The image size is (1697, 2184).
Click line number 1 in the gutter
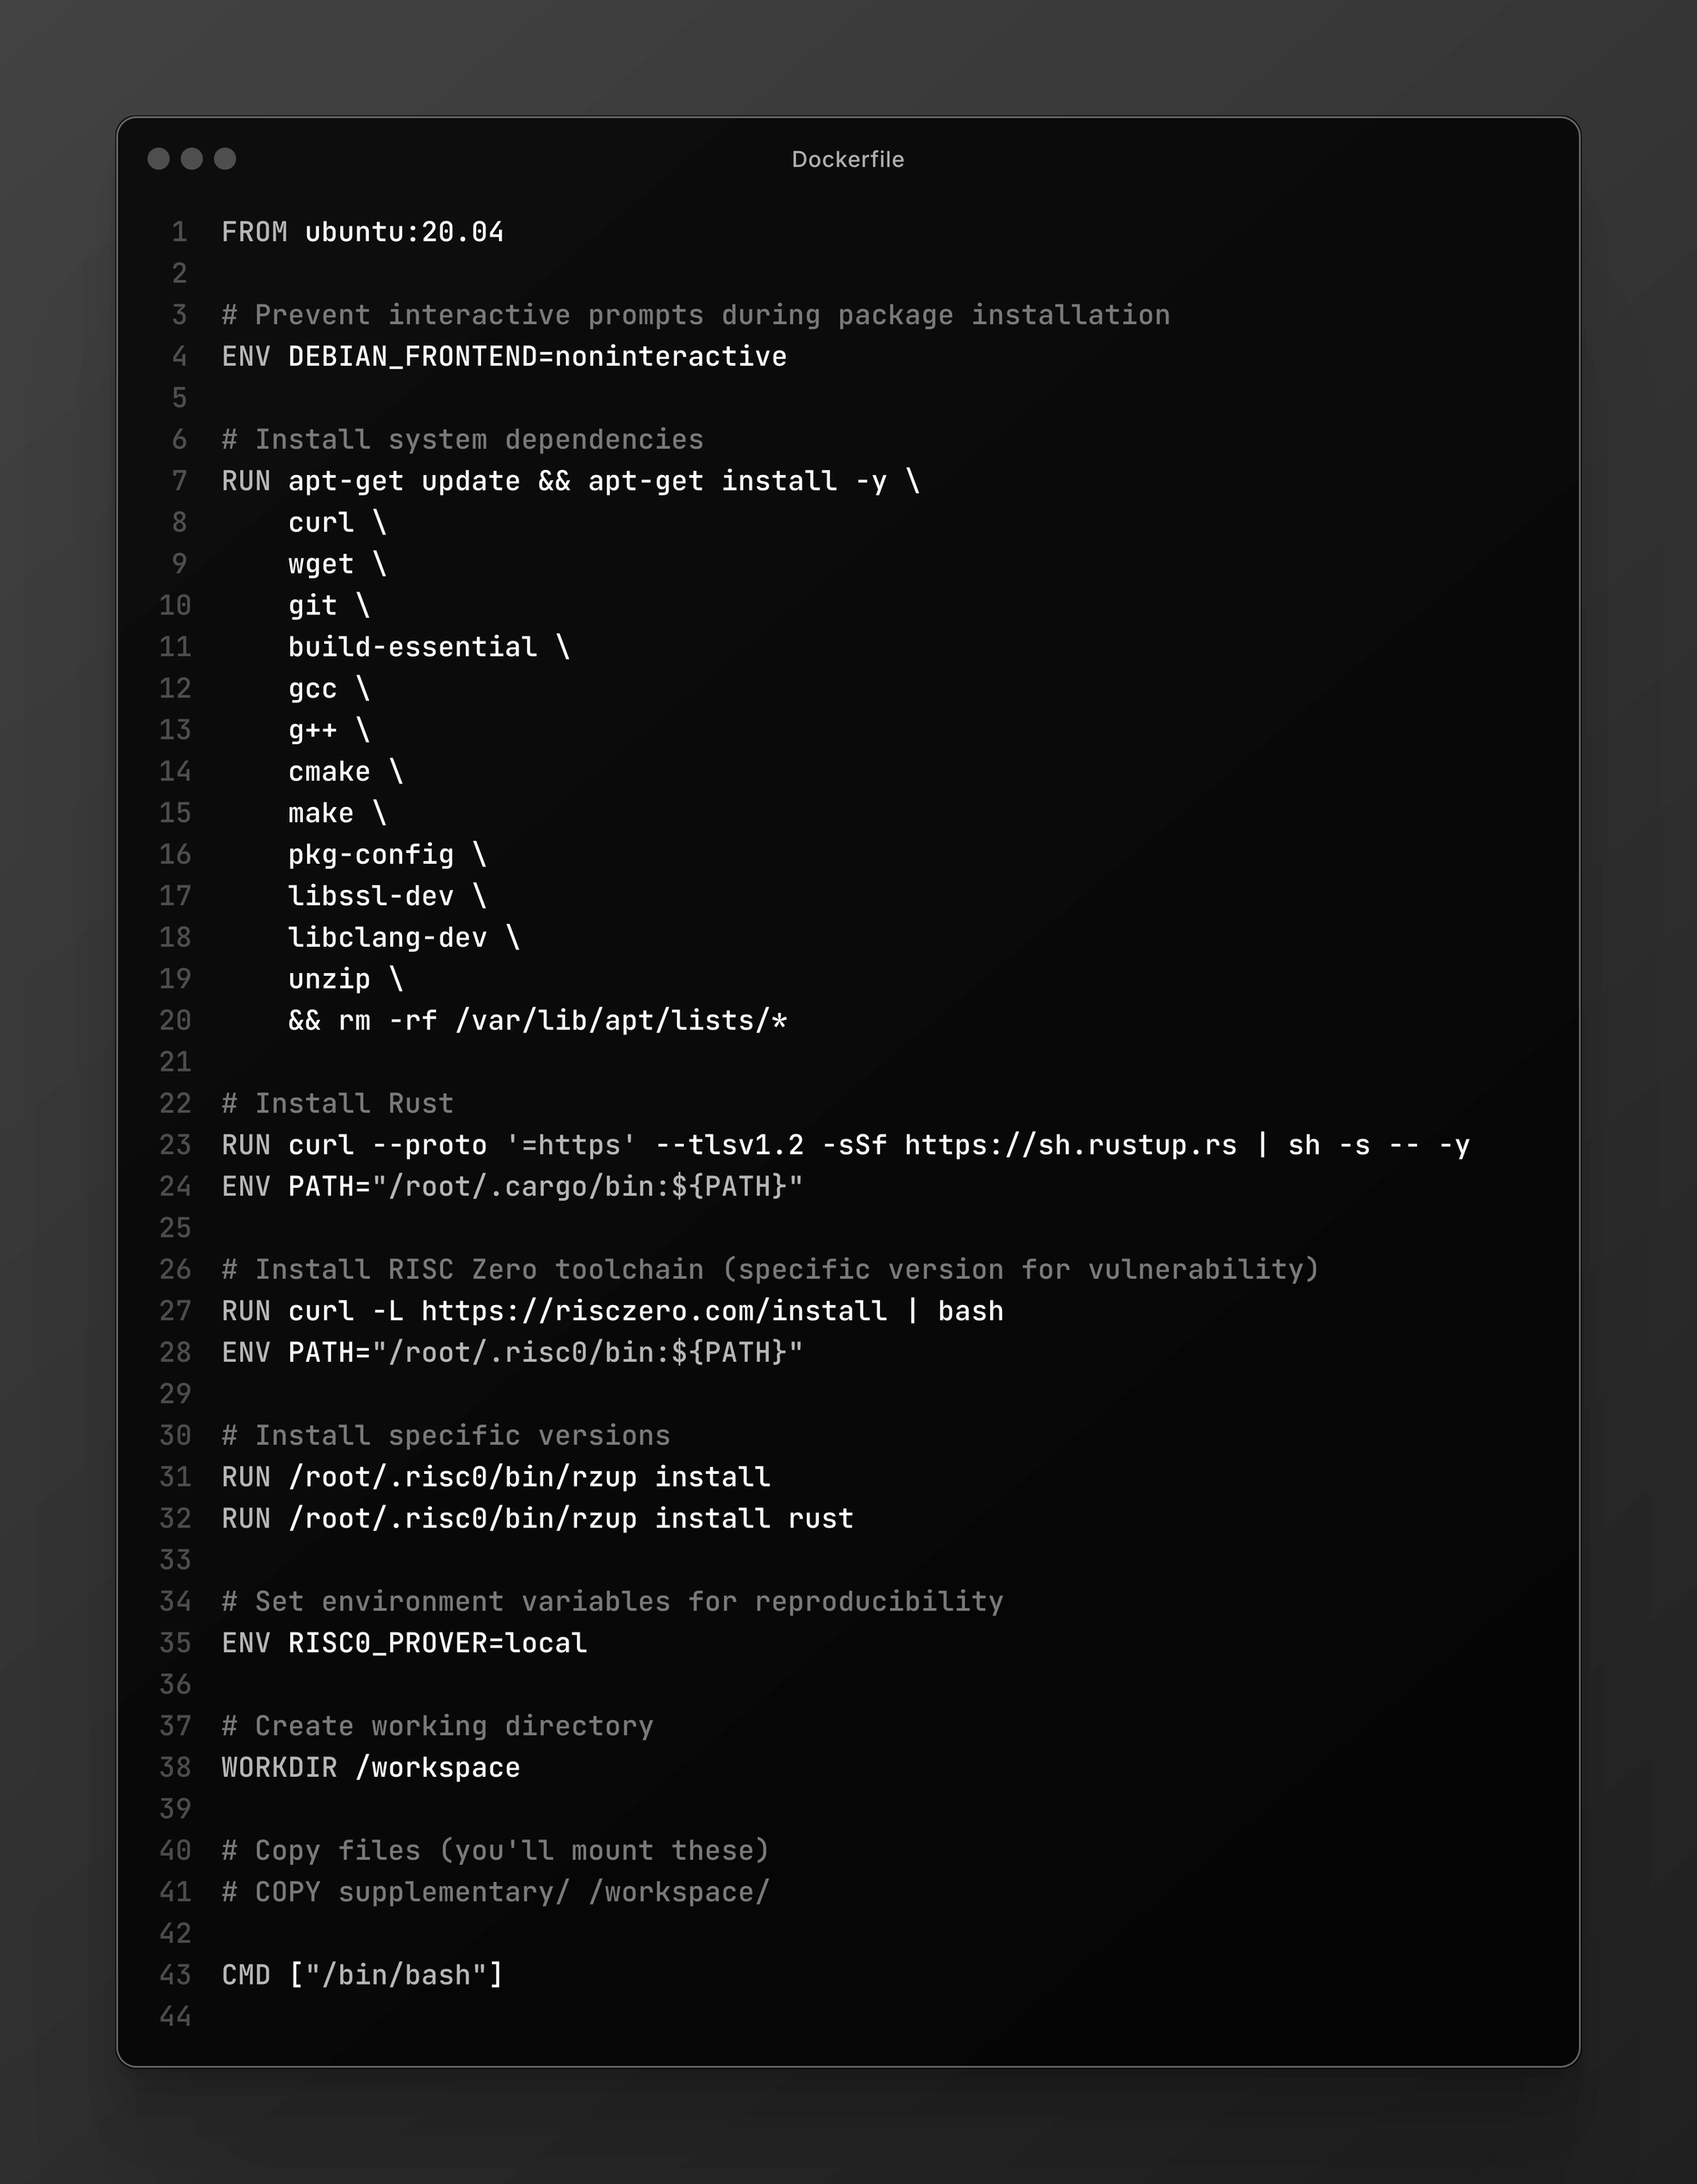pyautogui.click(x=179, y=232)
